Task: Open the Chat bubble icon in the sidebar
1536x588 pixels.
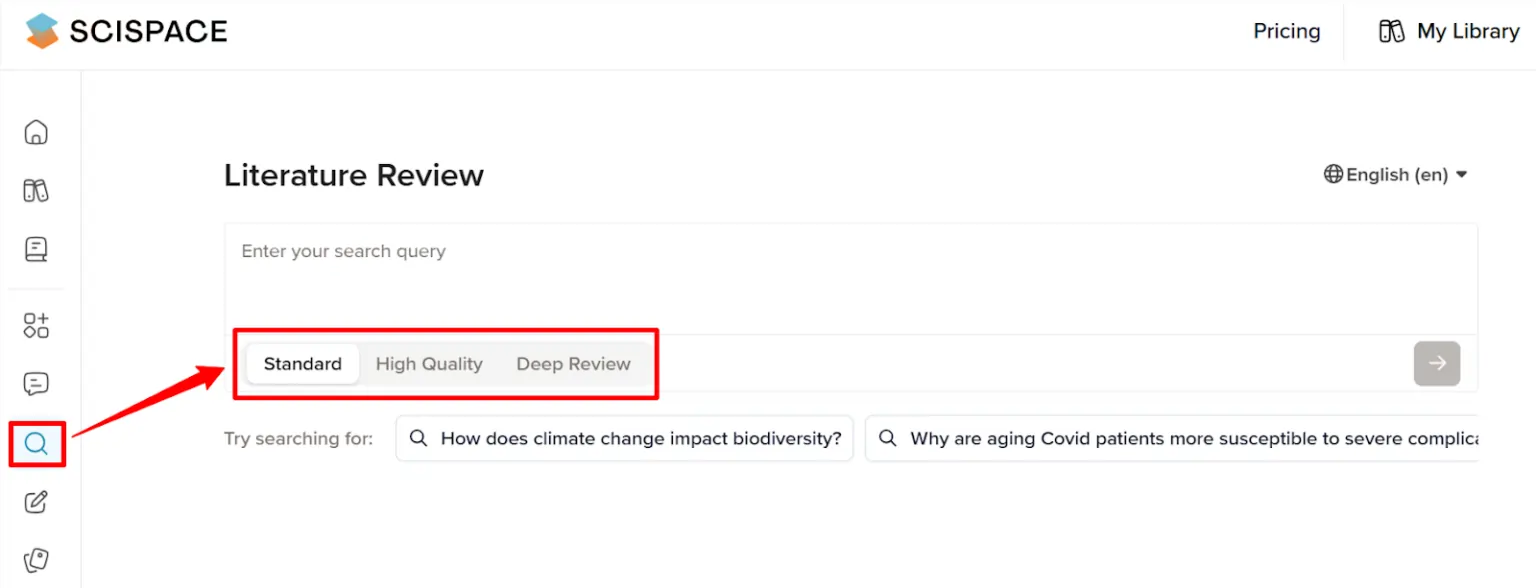Action: pyautogui.click(x=36, y=383)
